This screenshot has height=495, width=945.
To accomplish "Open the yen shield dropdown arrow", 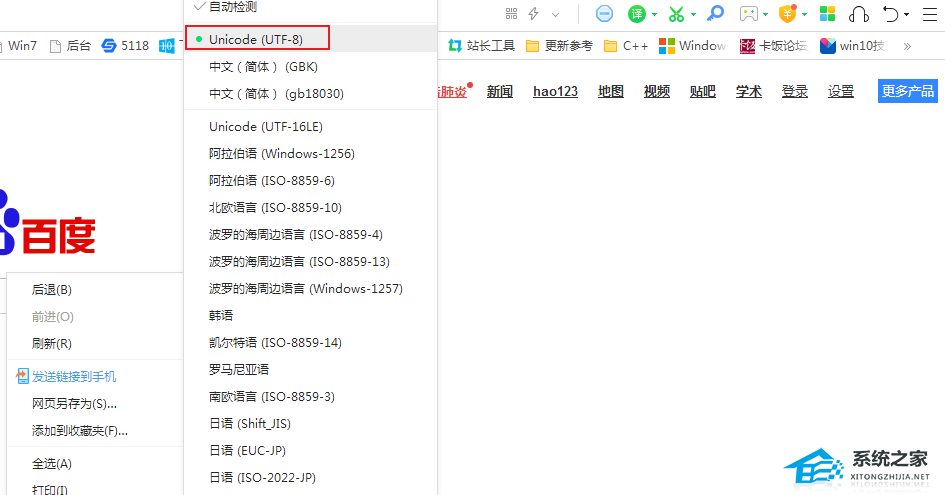I will [x=805, y=14].
